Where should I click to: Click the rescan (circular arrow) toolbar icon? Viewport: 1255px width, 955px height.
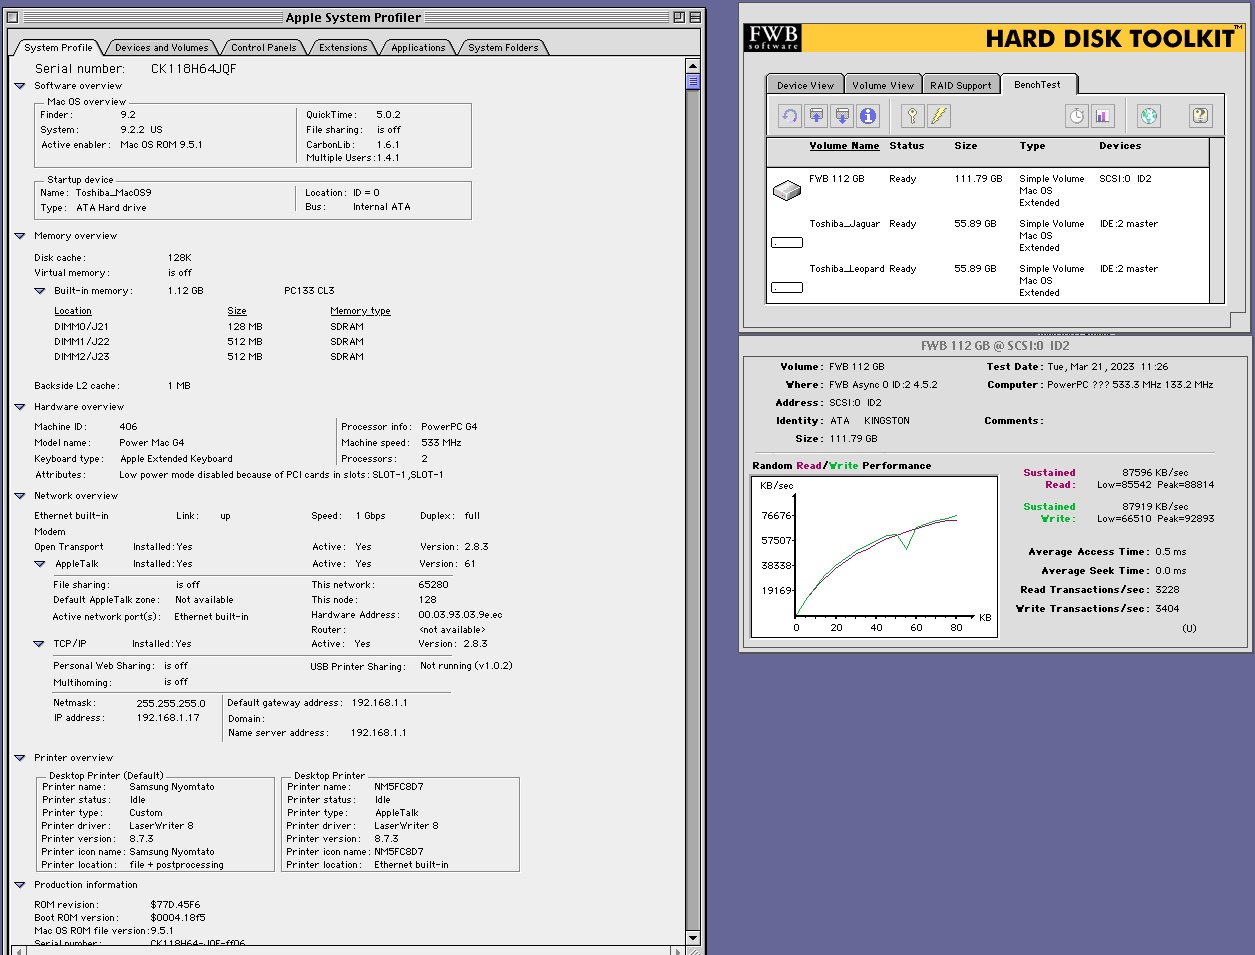pos(790,116)
